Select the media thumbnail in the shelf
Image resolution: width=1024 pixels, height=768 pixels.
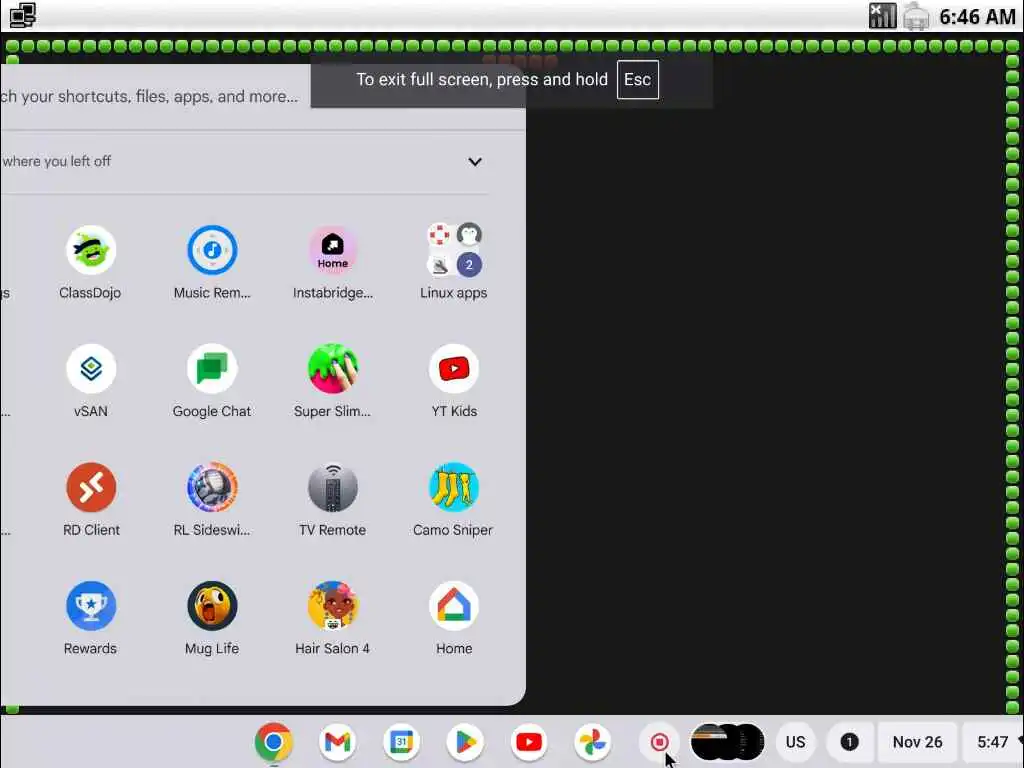click(x=728, y=742)
